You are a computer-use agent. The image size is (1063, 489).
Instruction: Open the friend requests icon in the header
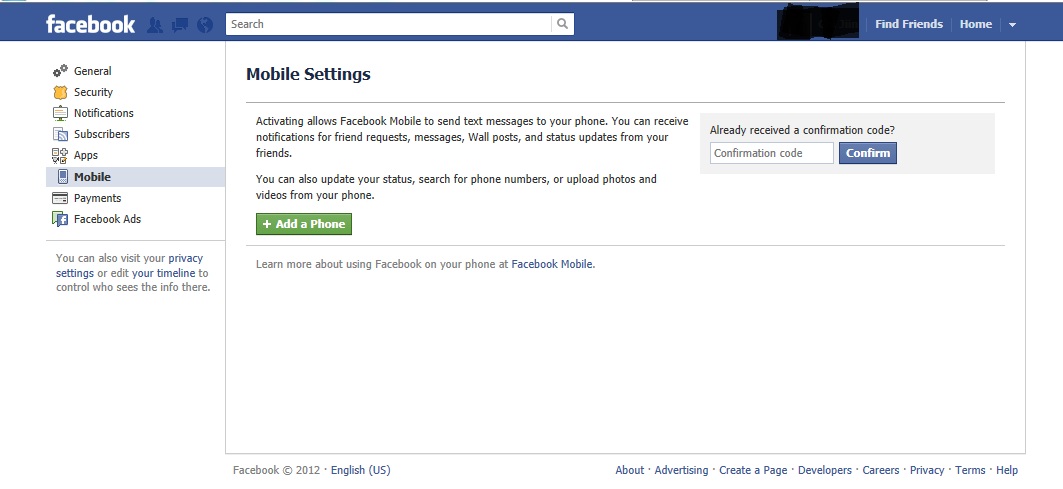click(x=155, y=25)
